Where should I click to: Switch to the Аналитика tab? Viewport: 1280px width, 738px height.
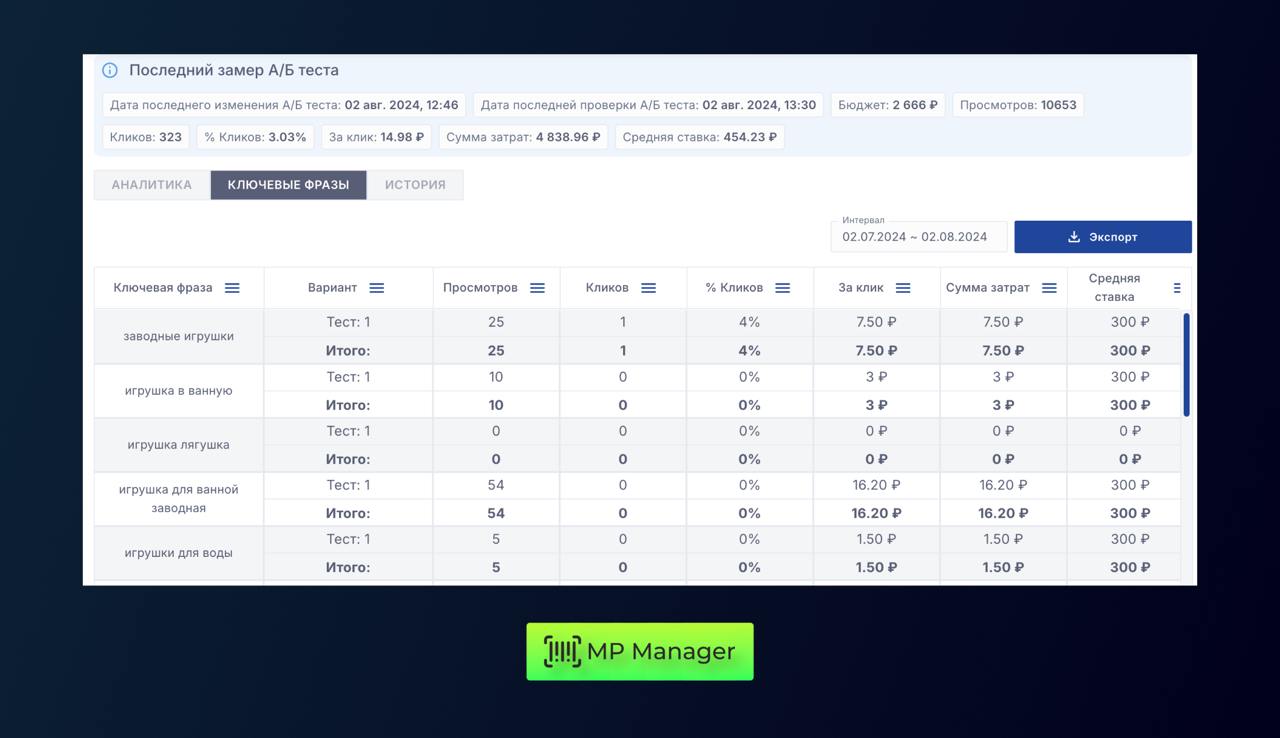coord(152,185)
